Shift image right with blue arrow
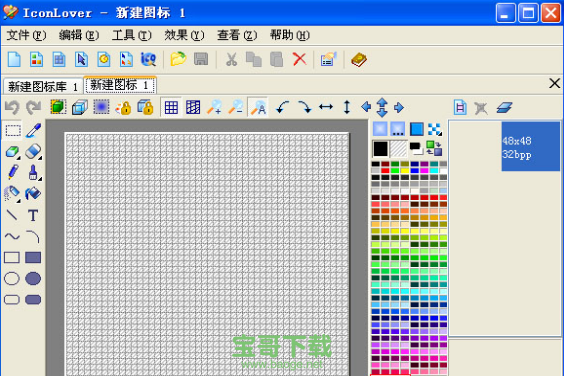 tap(399, 107)
